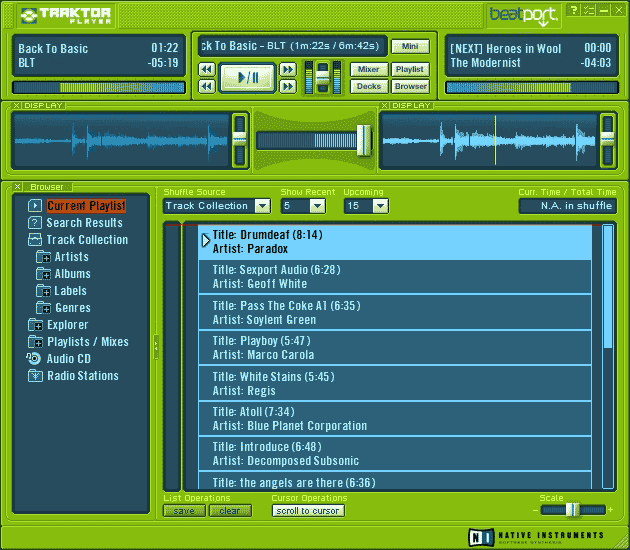Viewport: 630px width, 550px height.
Task: Open the help question mark icon
Action: click(x=574, y=10)
